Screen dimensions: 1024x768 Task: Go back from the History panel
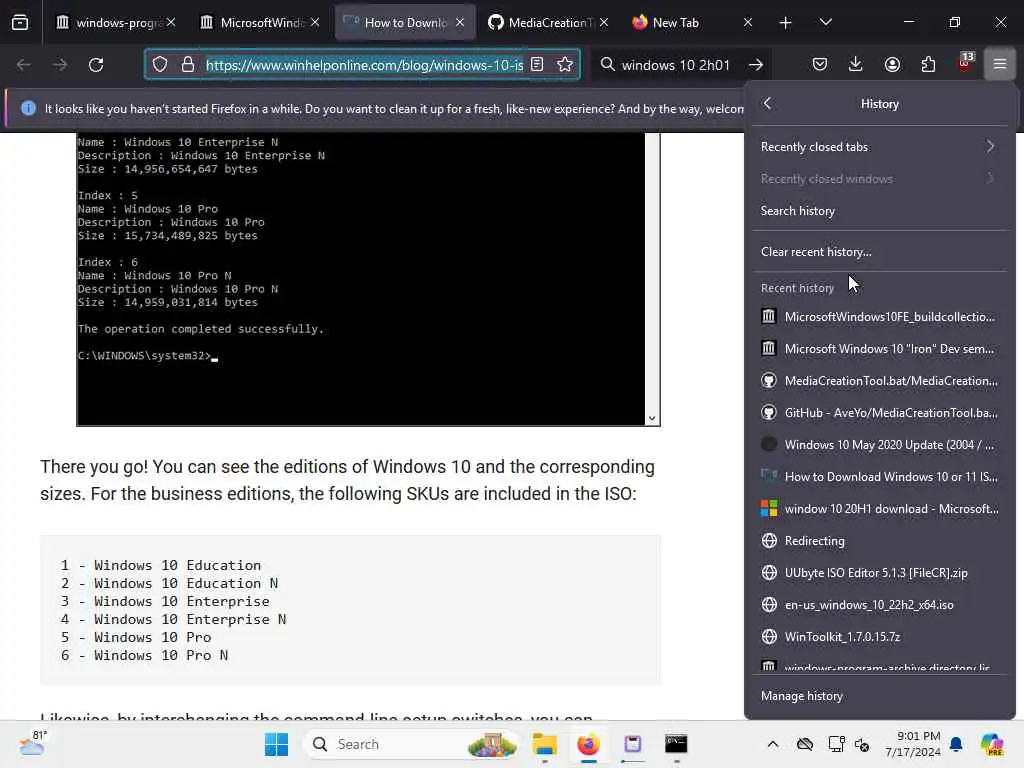(x=768, y=103)
